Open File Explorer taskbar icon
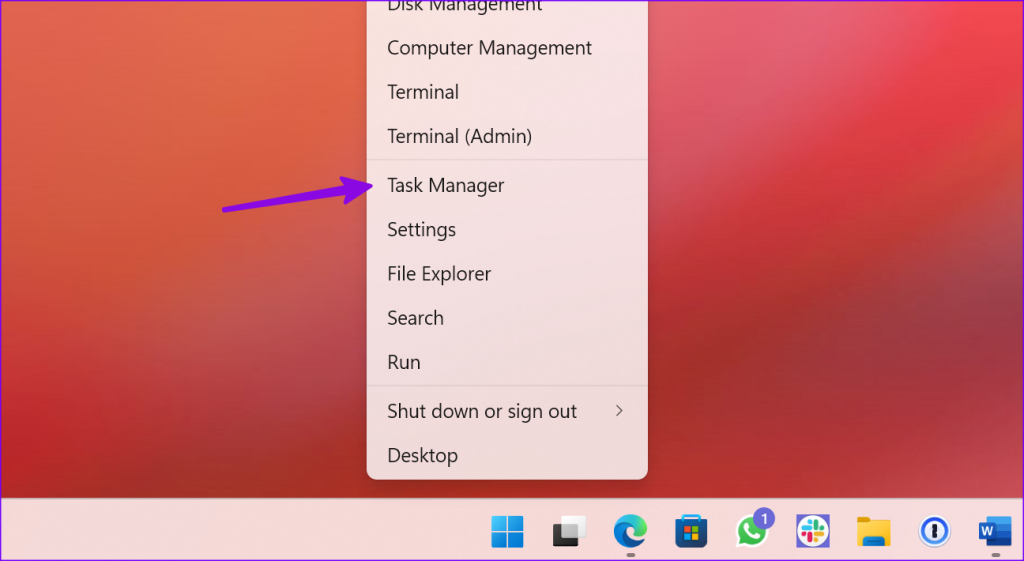Image resolution: width=1024 pixels, height=561 pixels. [x=874, y=531]
